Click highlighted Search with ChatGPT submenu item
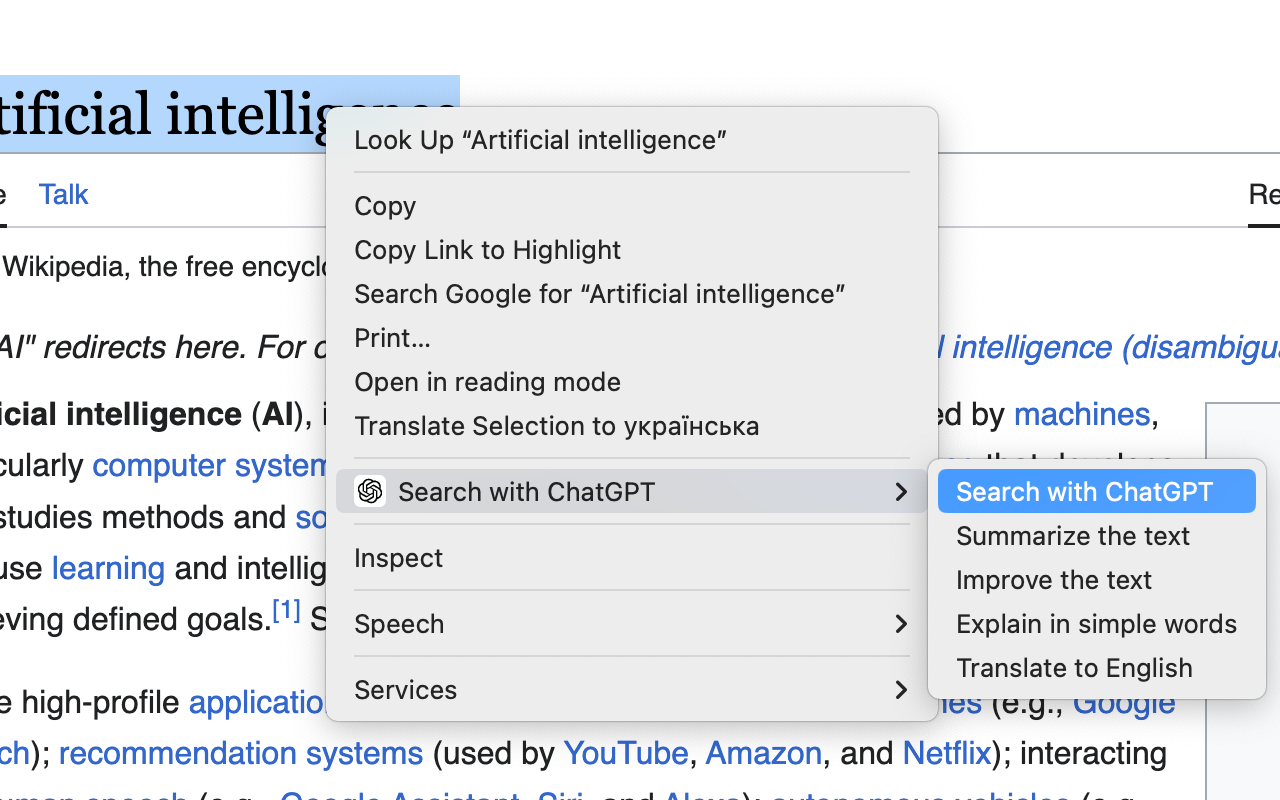Screen dimensions: 1280x800 [x=1097, y=492]
